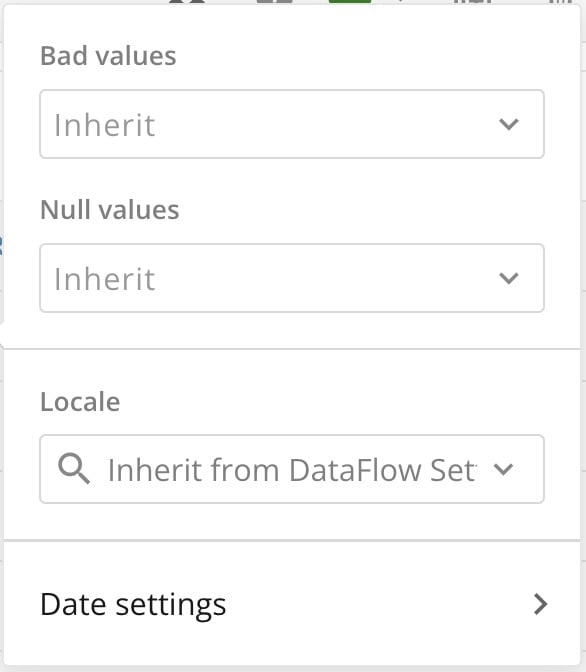Open the Null values dropdown

coord(292,278)
